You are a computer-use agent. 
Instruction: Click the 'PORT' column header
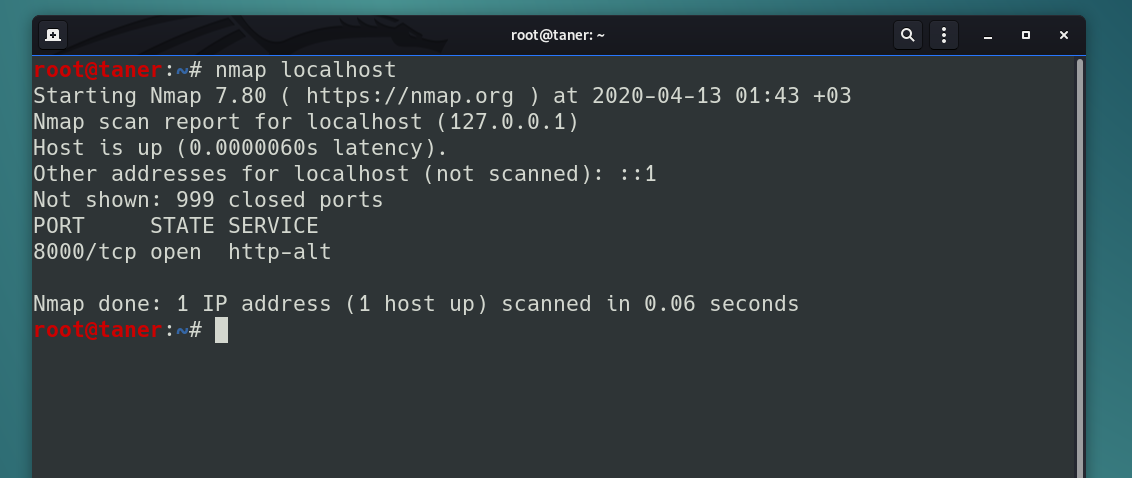click(58, 225)
